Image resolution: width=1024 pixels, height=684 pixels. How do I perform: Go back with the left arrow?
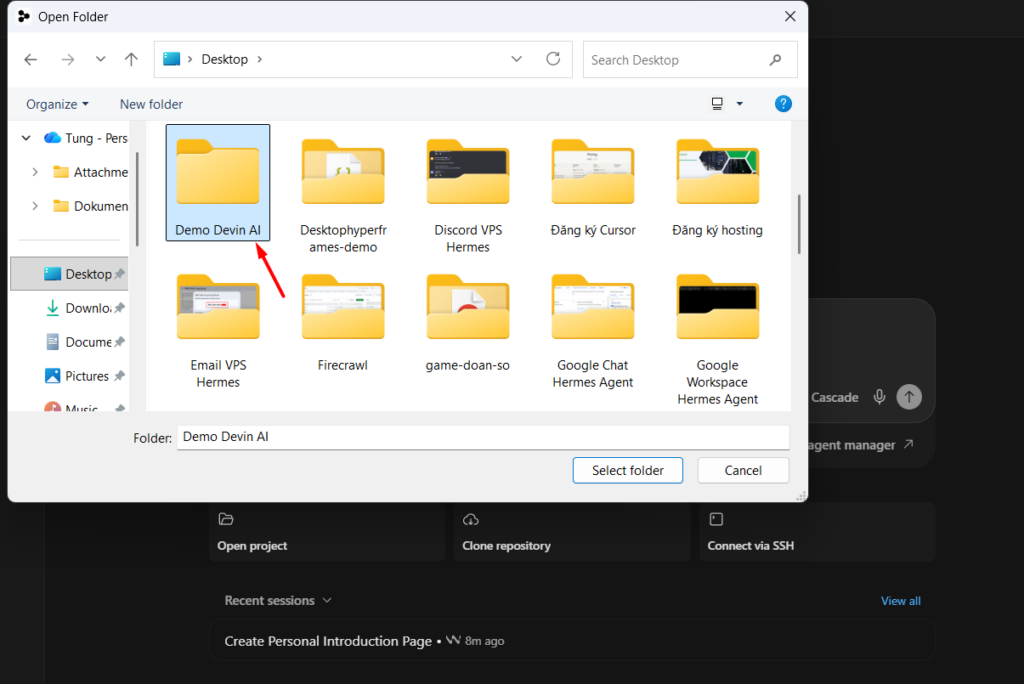[31, 59]
